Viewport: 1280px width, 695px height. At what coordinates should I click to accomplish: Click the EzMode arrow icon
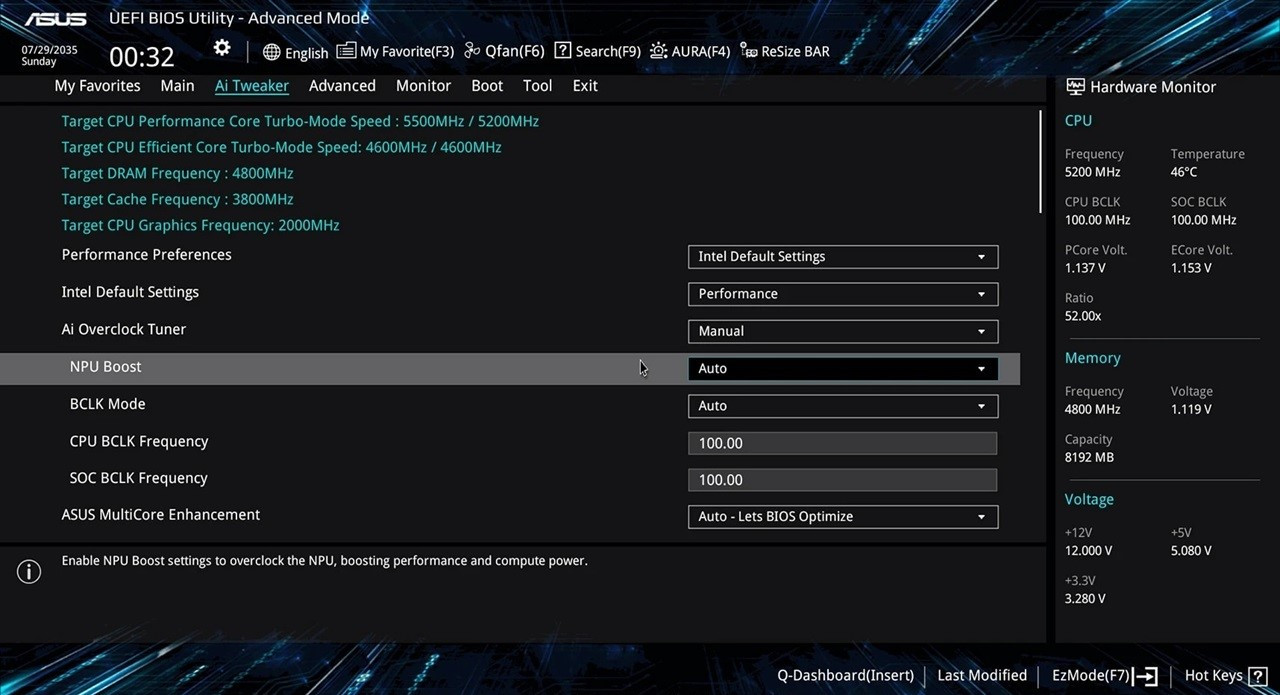[x=1146, y=676]
